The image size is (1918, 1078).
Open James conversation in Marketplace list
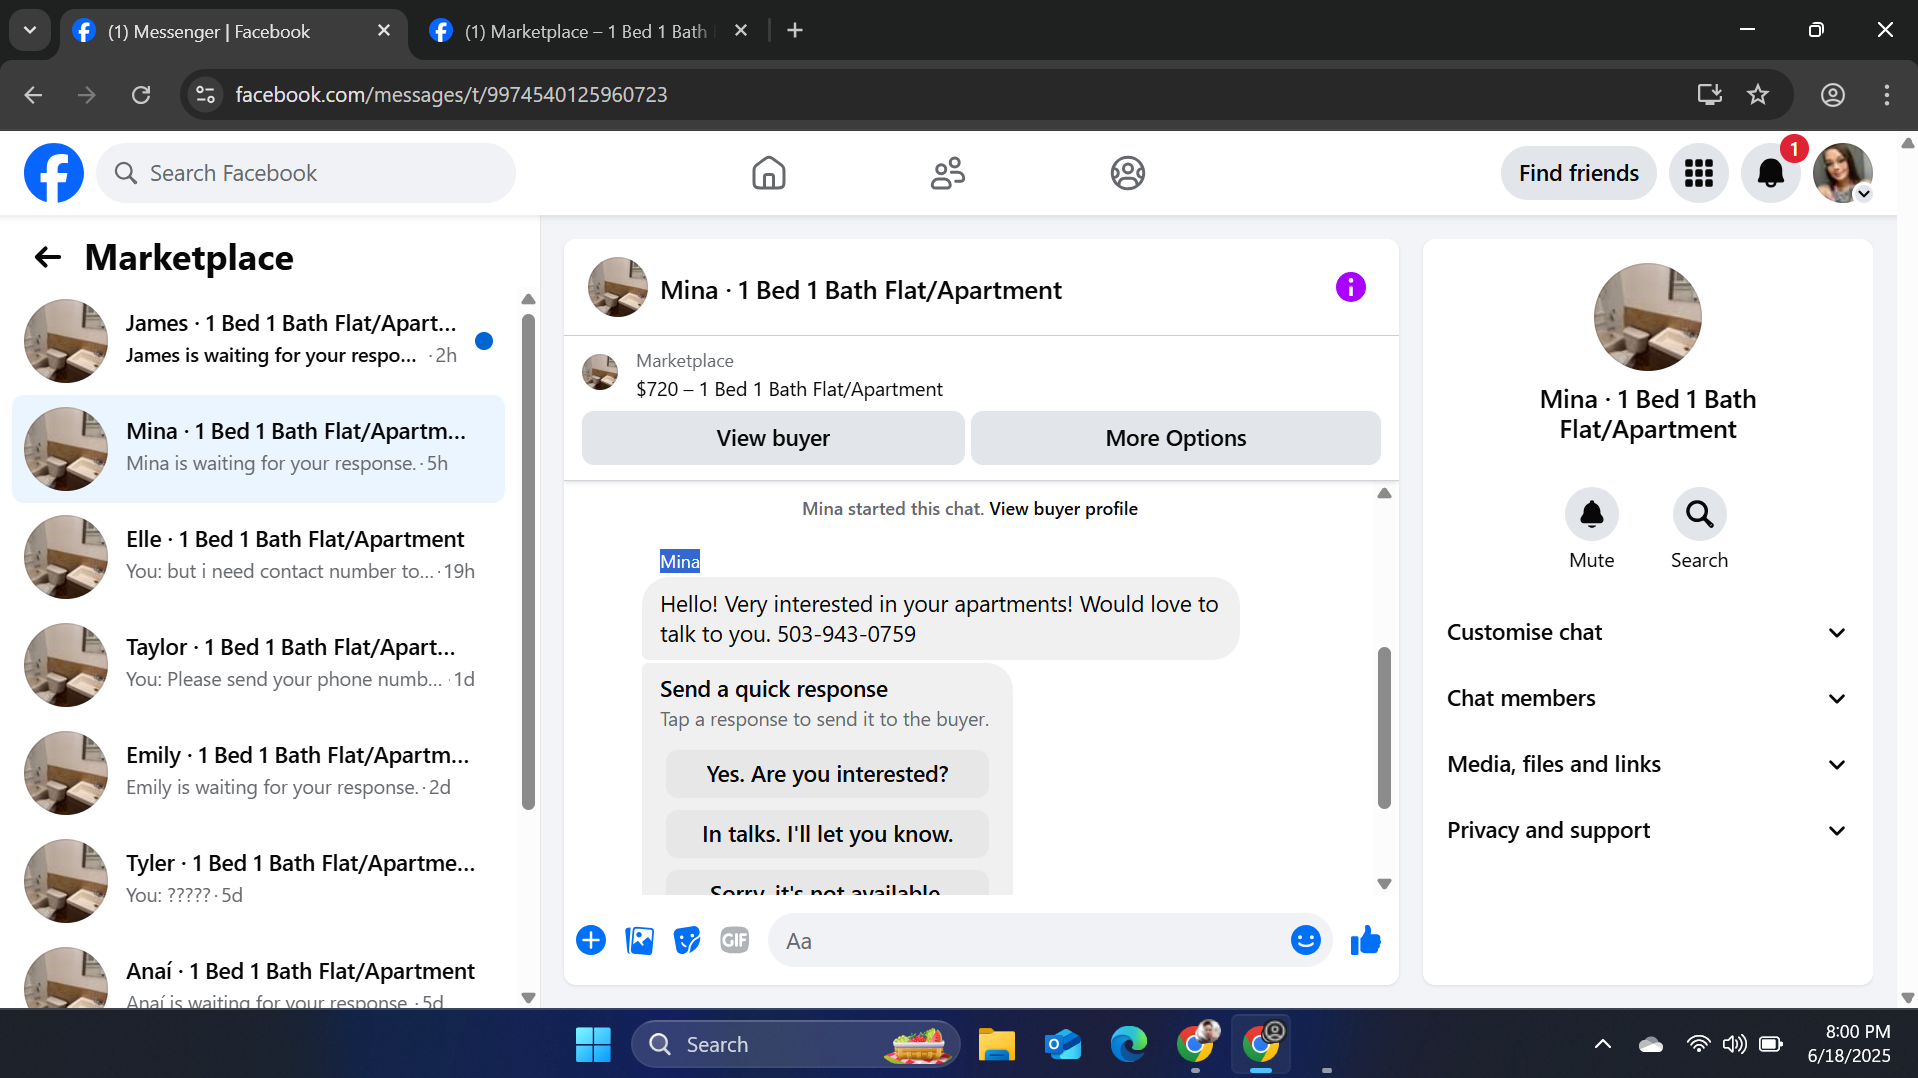pyautogui.click(x=258, y=341)
